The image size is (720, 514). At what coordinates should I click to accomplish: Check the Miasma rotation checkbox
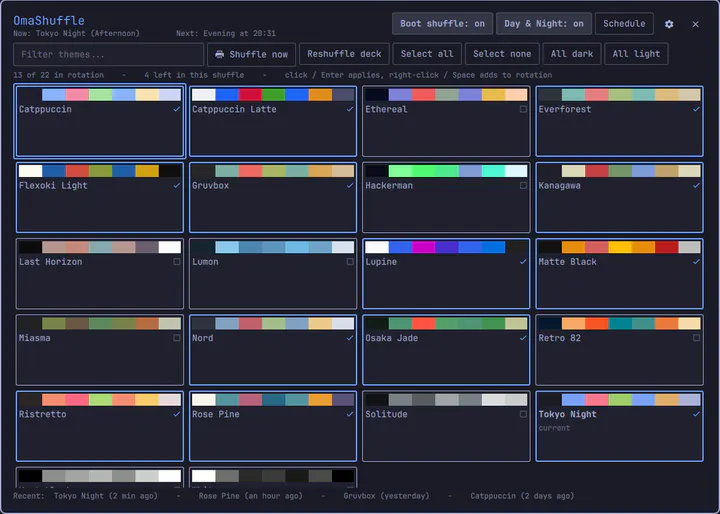click(x=177, y=338)
